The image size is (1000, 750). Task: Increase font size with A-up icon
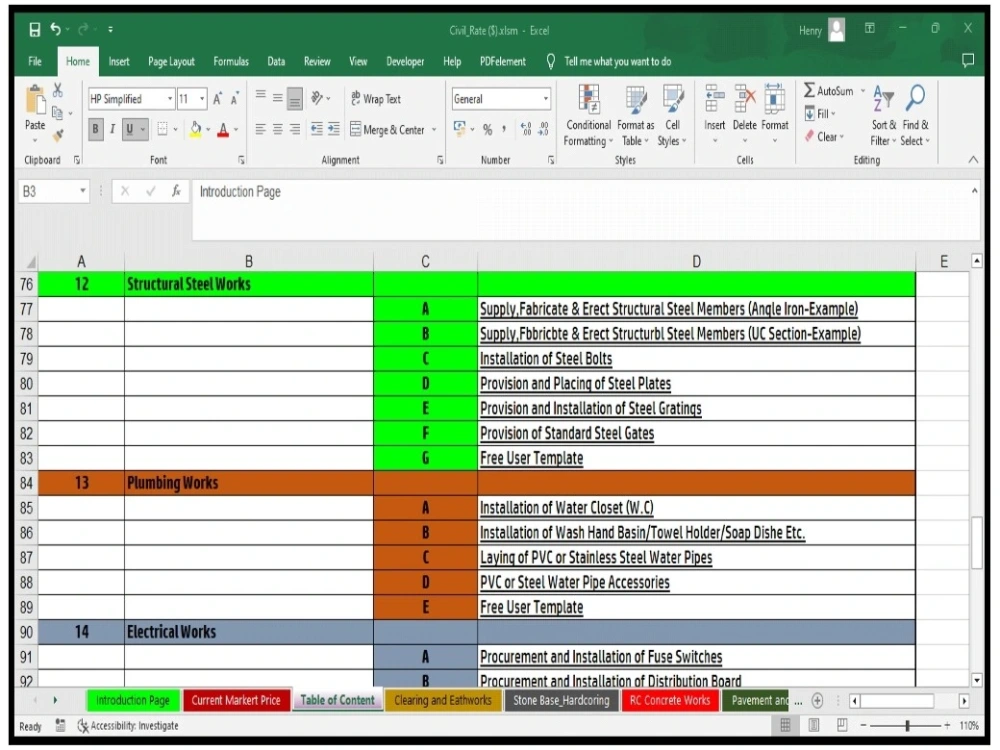[217, 99]
